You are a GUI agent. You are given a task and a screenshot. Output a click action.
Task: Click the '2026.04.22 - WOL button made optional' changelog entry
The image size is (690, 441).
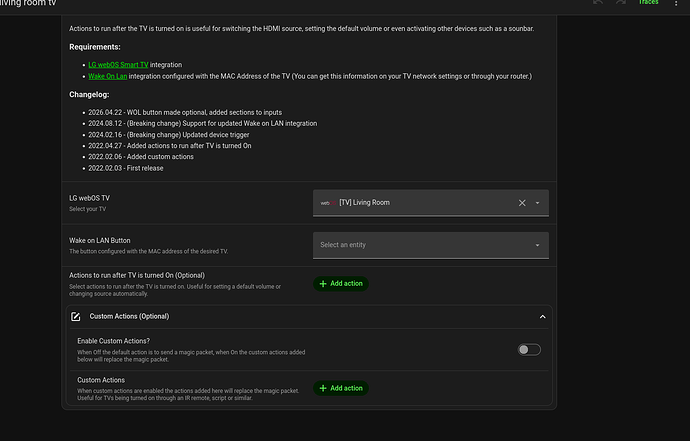[x=185, y=112]
